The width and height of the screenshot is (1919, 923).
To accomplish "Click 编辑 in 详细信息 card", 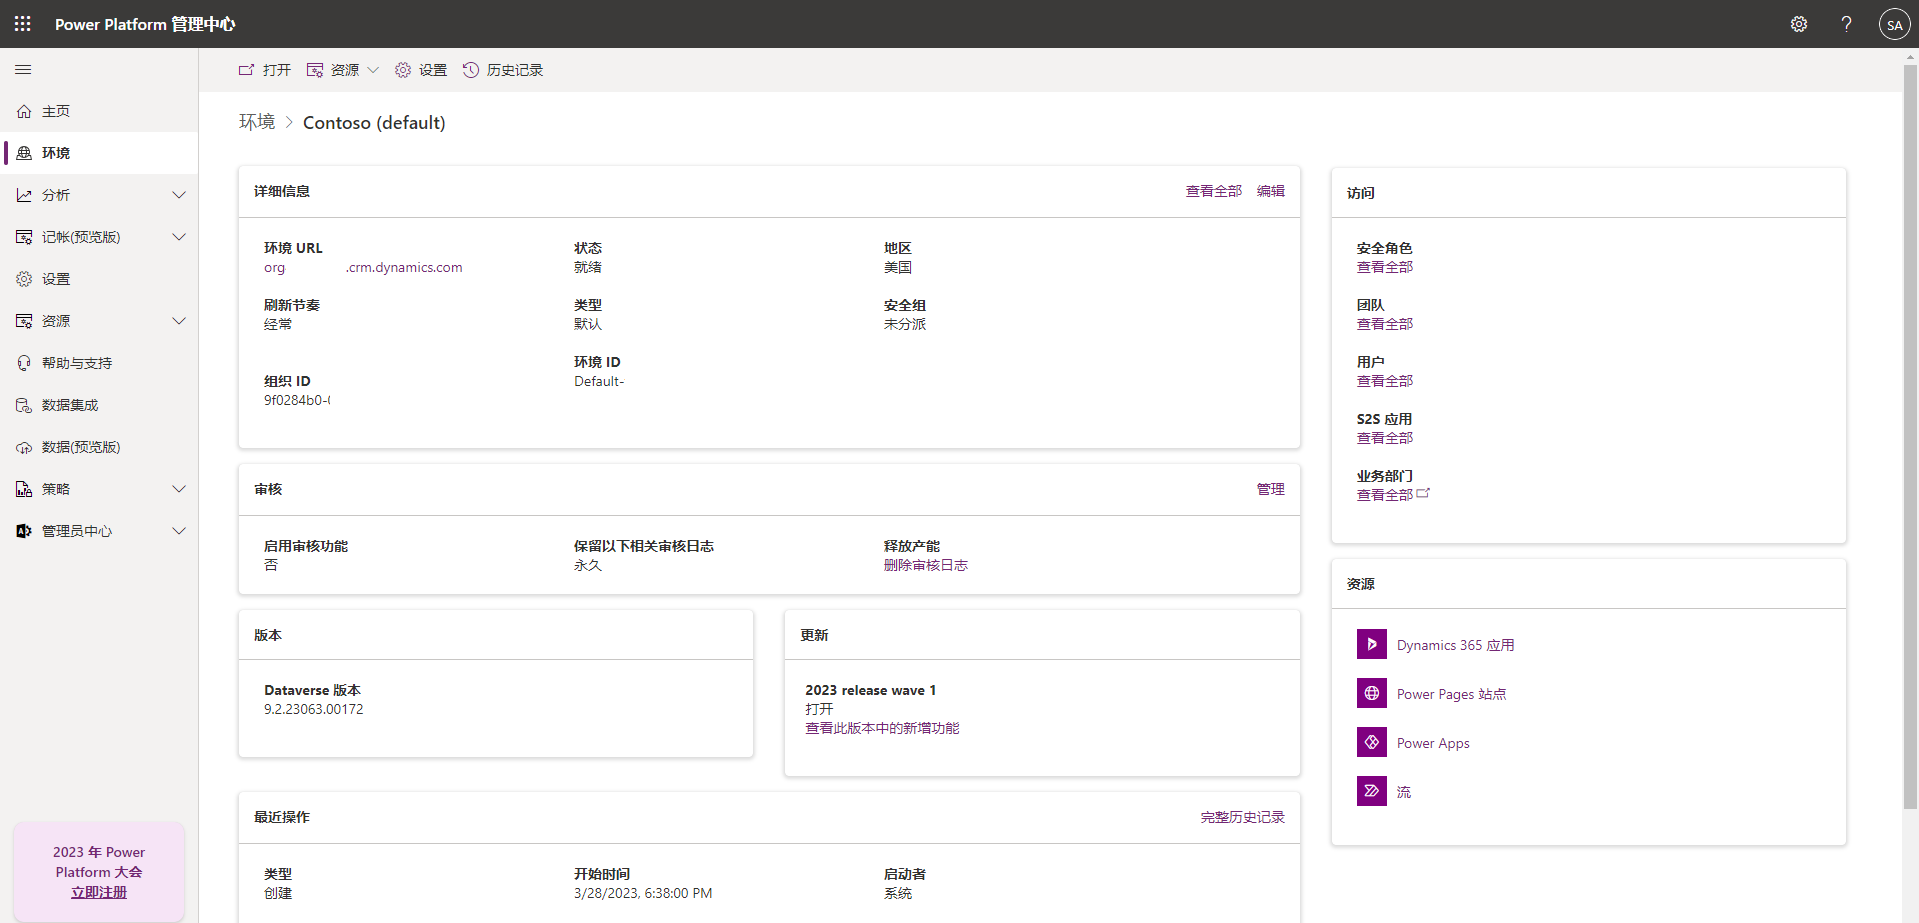I will point(1271,191).
